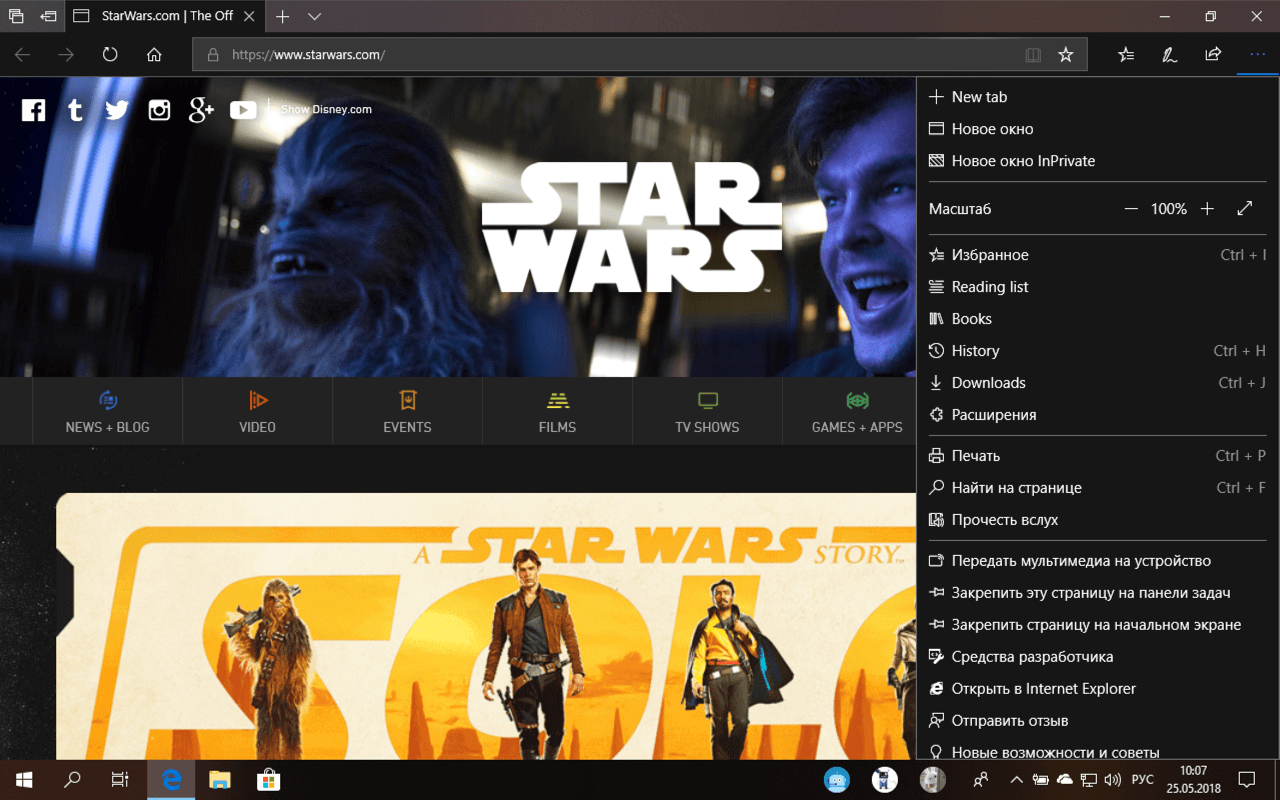Click the Share page icon in toolbar

[1213, 55]
